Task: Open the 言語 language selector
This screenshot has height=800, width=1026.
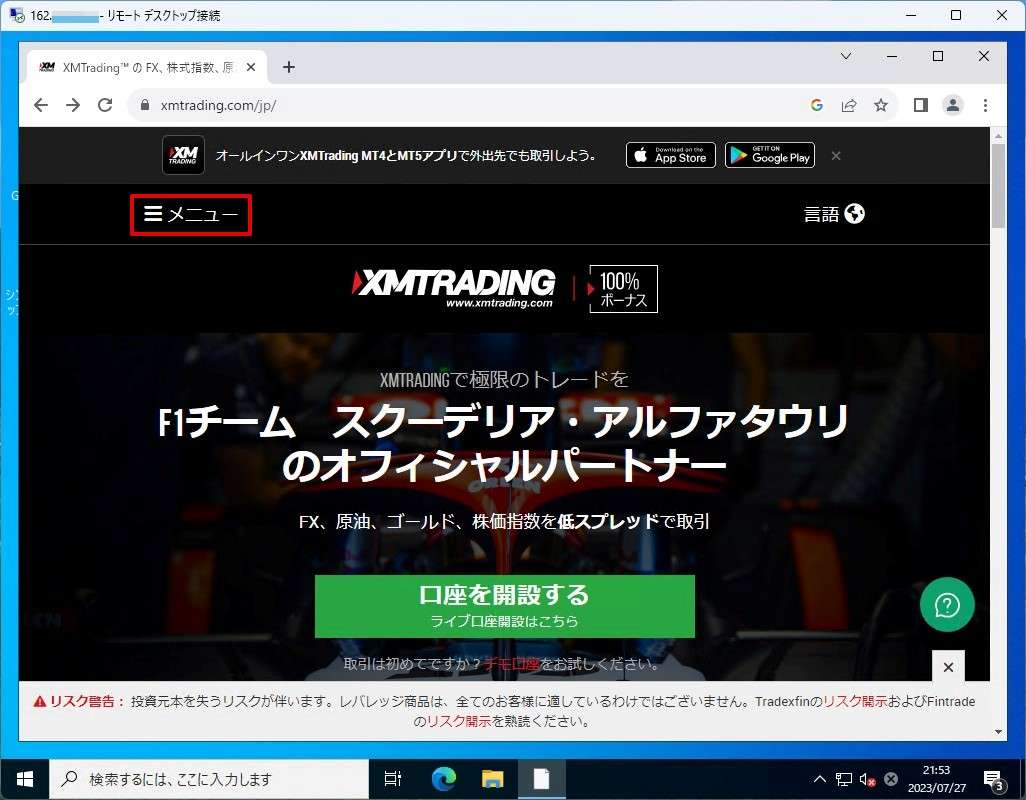Action: 834,213
